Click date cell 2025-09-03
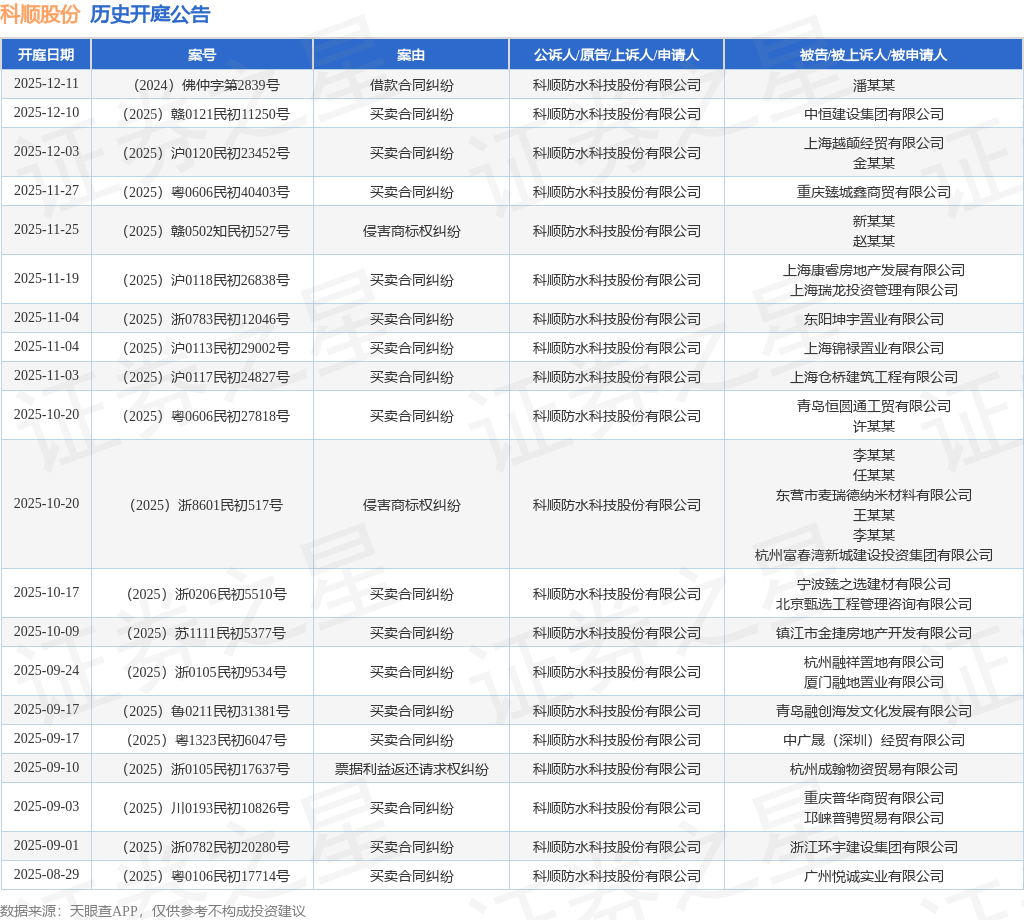 pyautogui.click(x=46, y=807)
